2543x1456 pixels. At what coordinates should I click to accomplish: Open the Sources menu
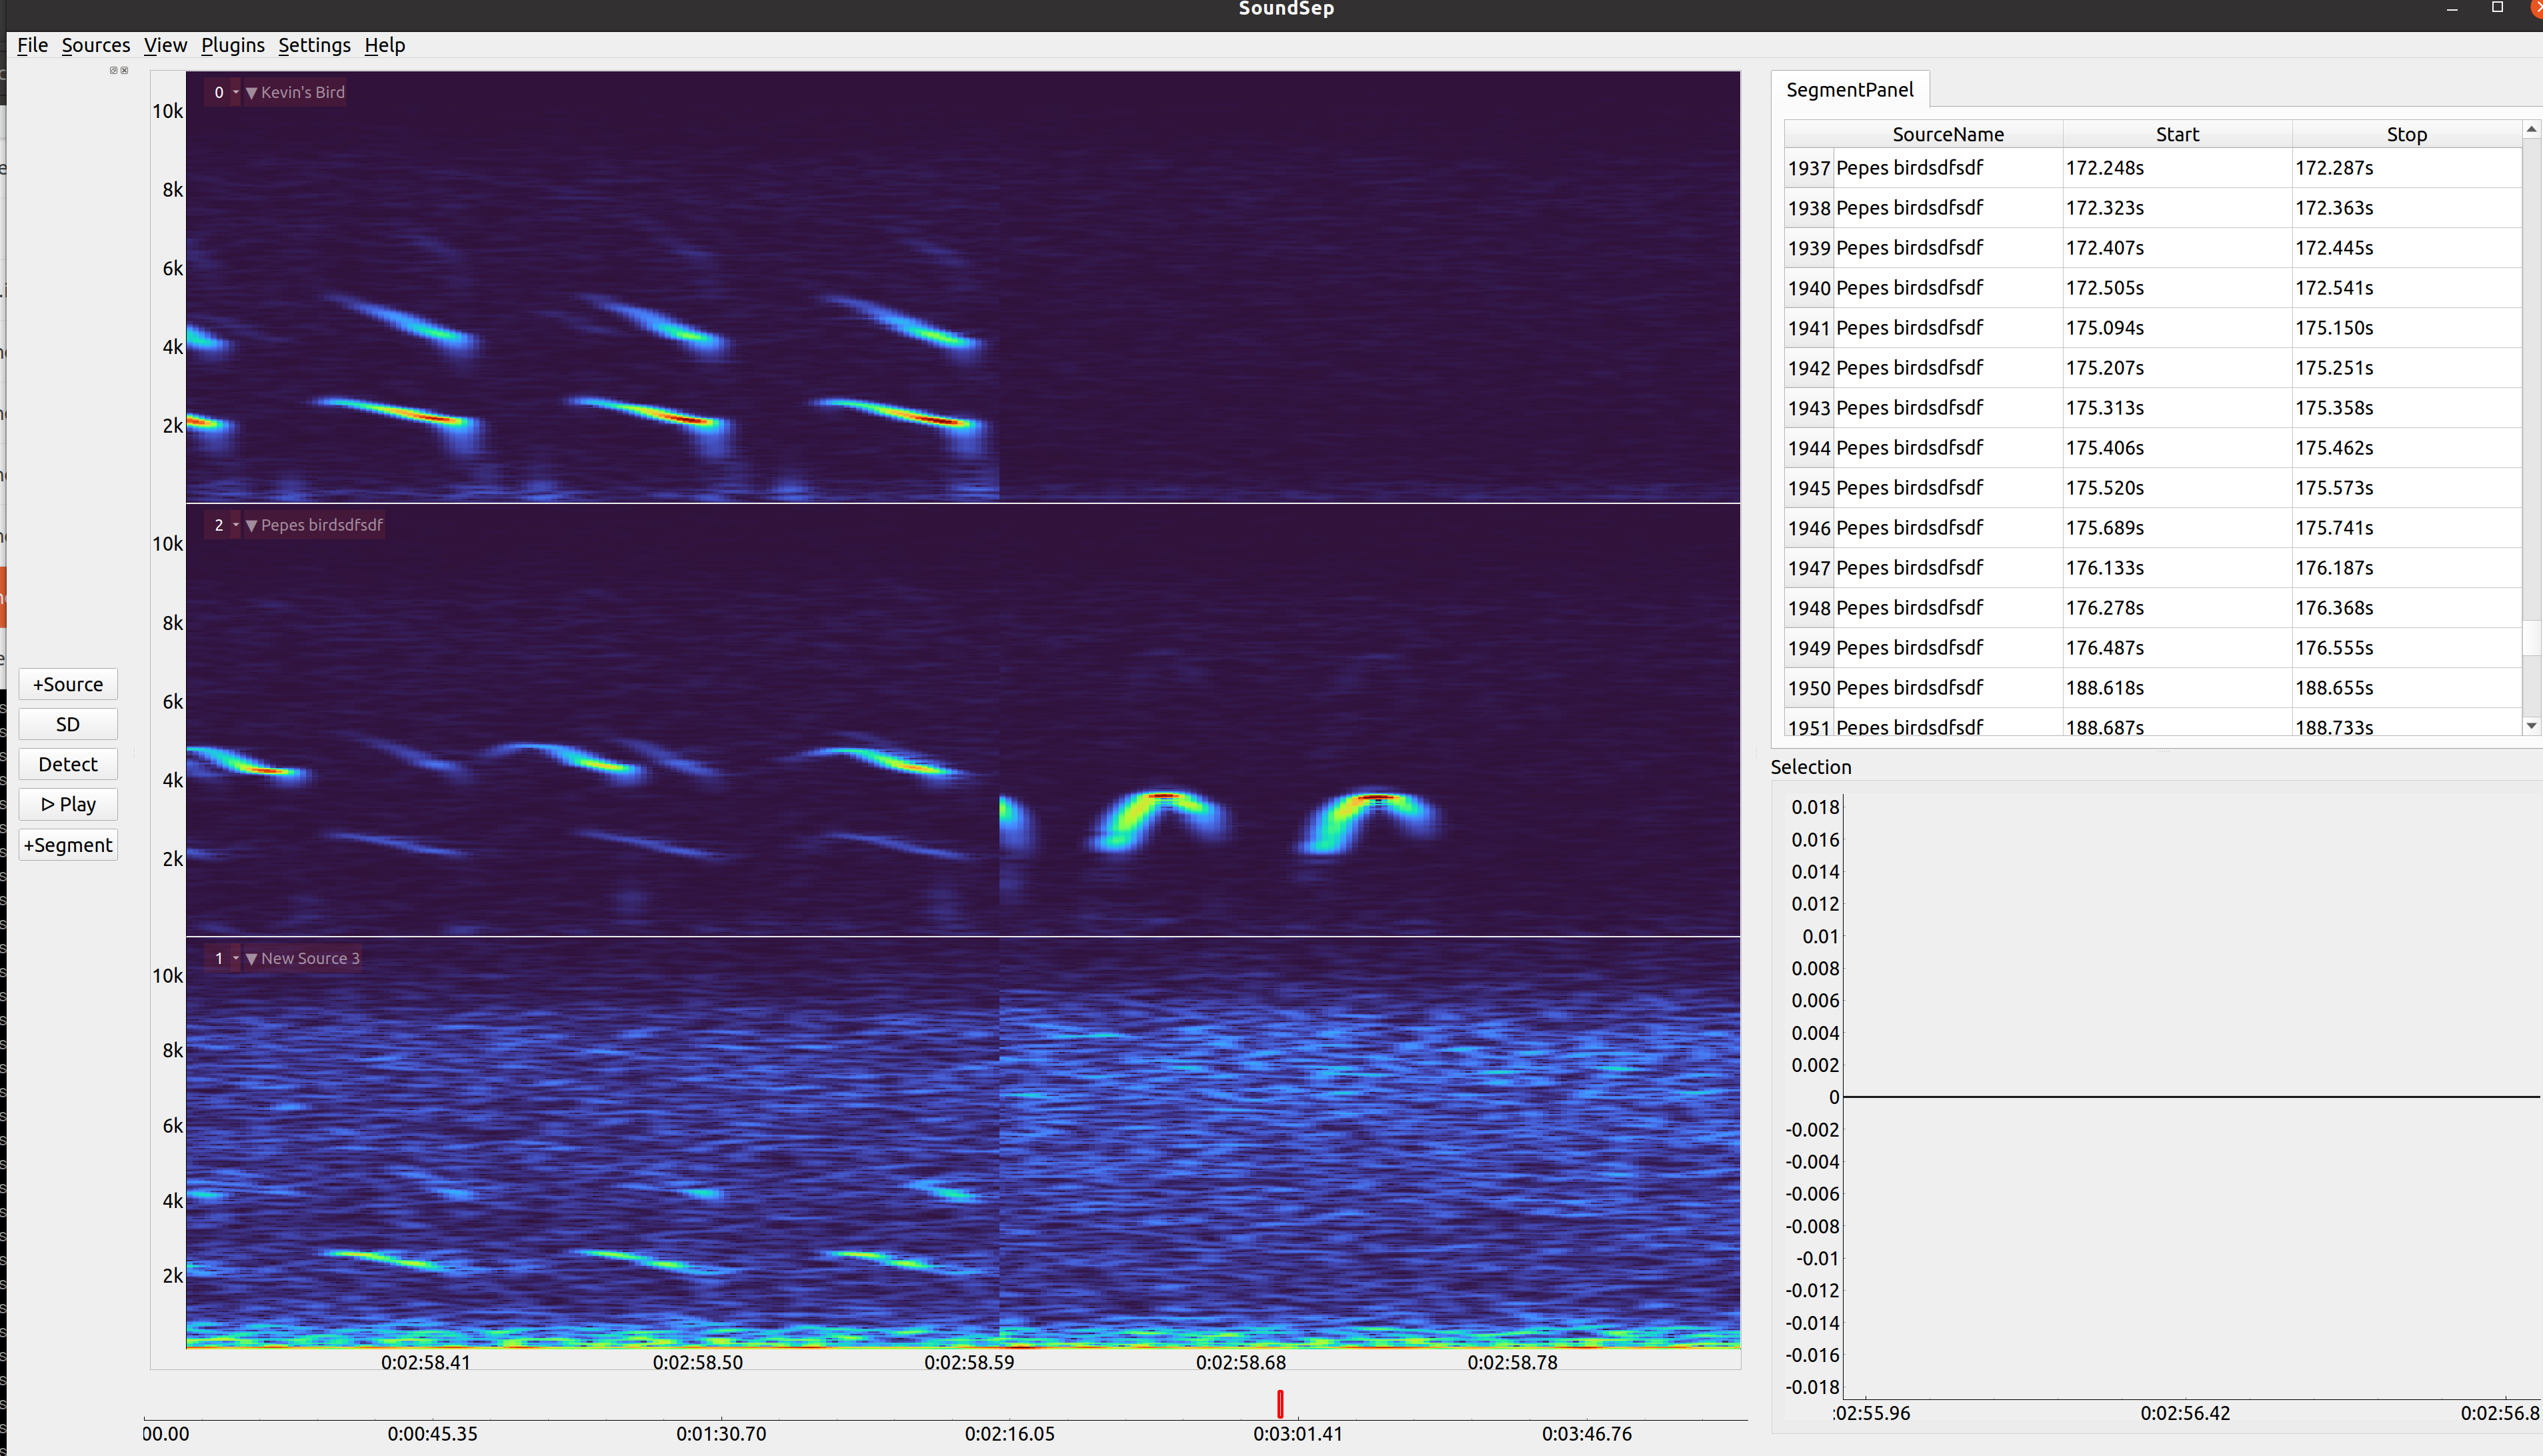pos(95,45)
